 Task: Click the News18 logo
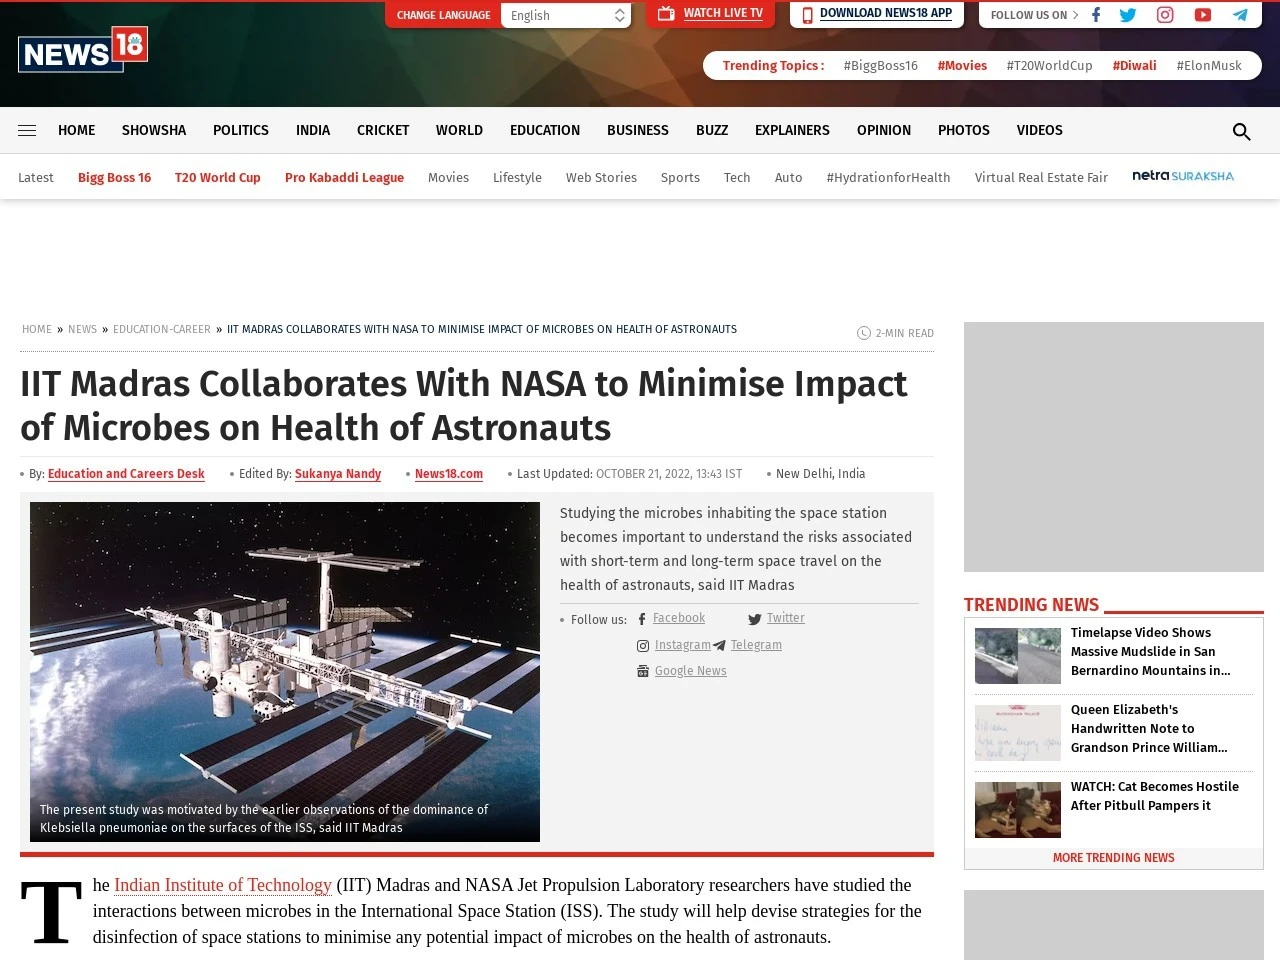pos(83,50)
